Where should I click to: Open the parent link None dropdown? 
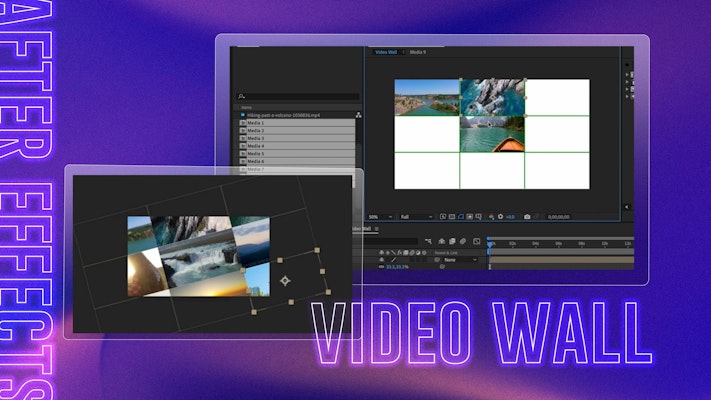click(458, 259)
